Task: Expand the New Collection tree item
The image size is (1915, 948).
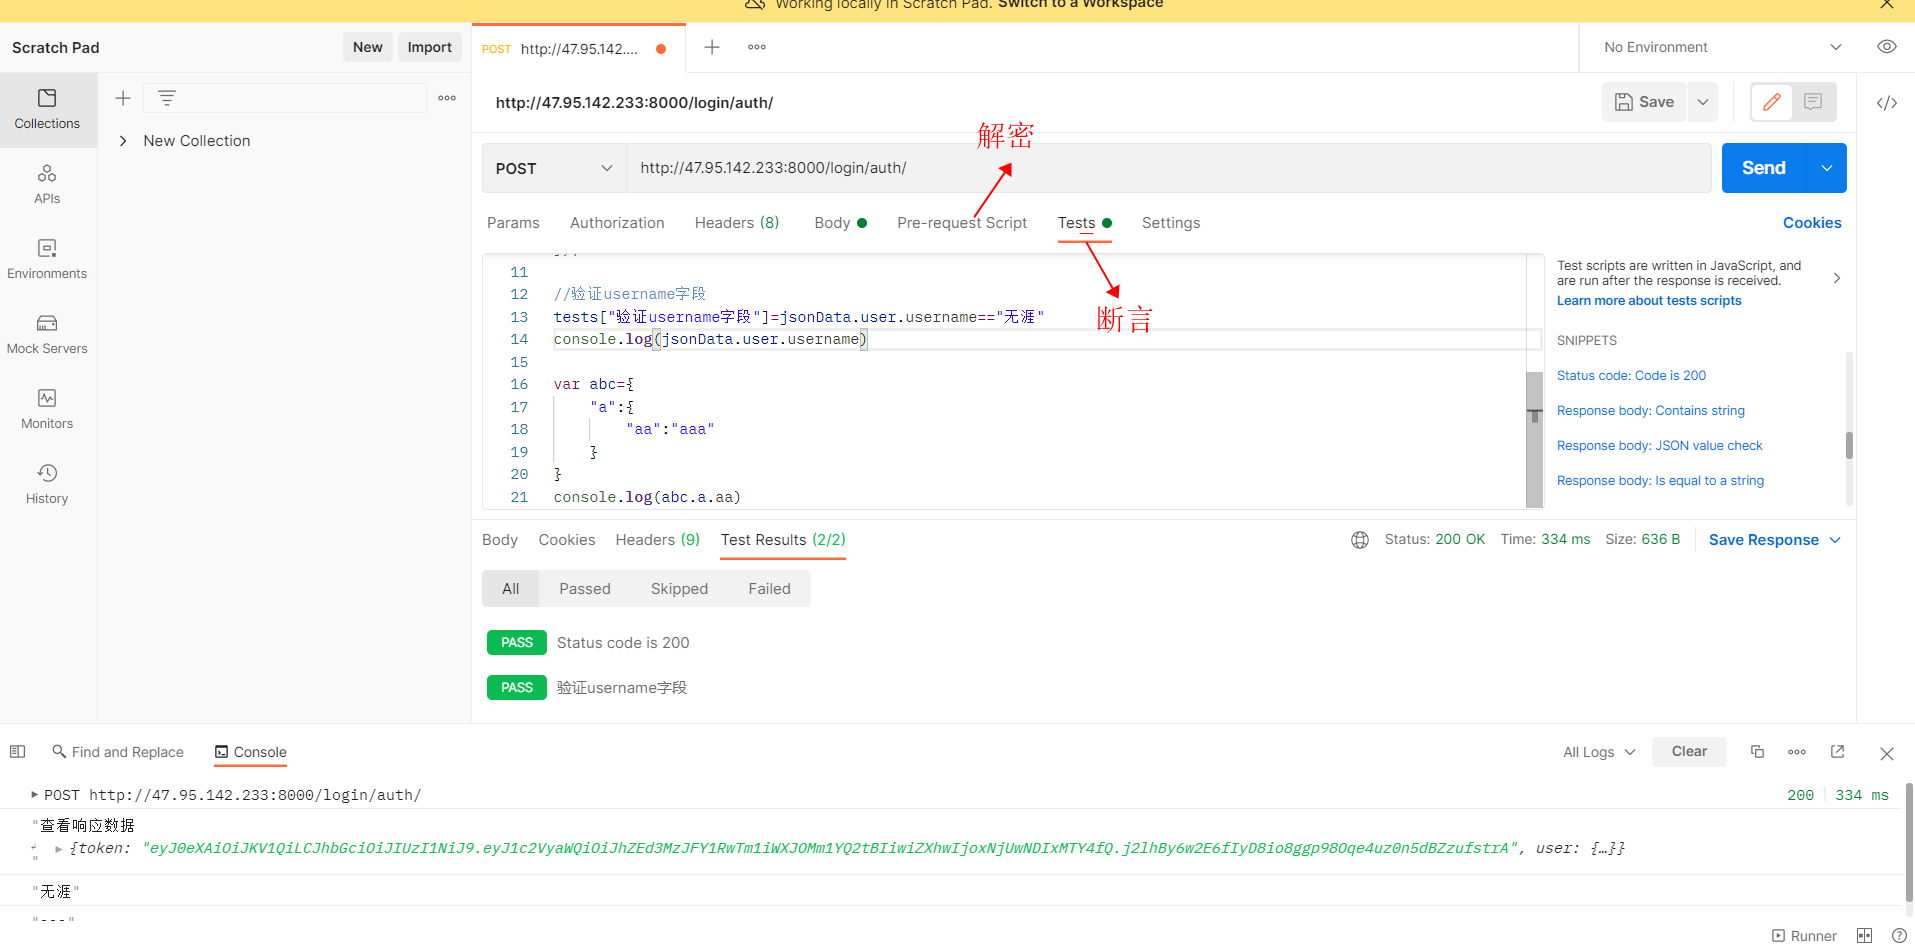Action: click(123, 141)
